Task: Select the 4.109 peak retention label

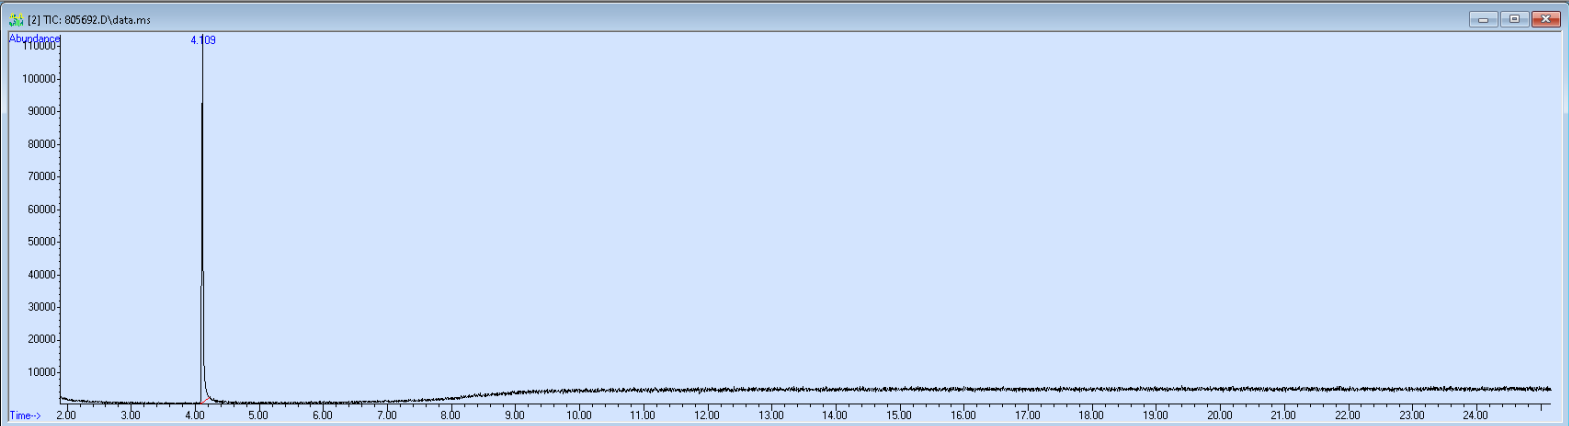Action: 203,40
